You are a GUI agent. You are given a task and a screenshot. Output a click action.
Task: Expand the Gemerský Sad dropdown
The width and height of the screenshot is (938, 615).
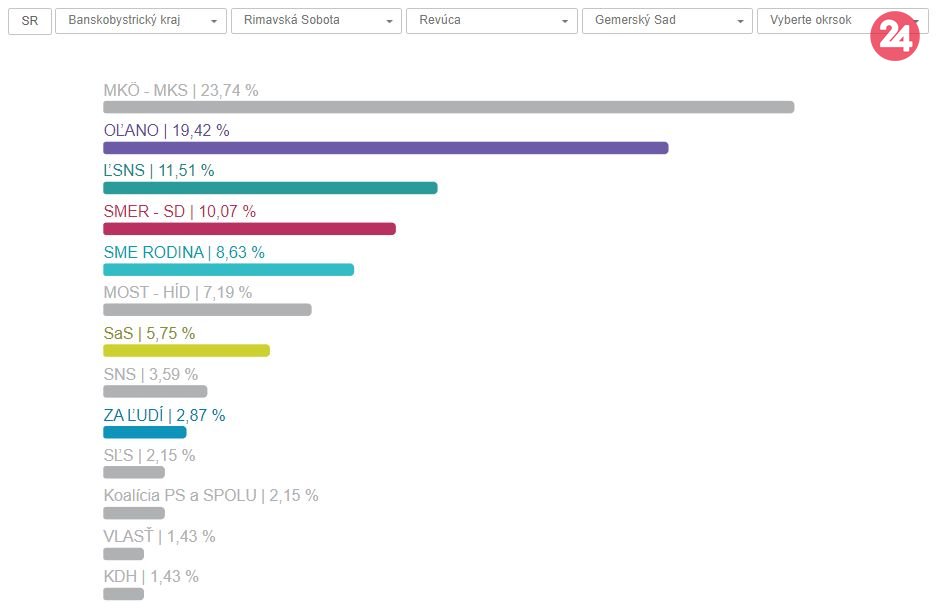tap(668, 21)
